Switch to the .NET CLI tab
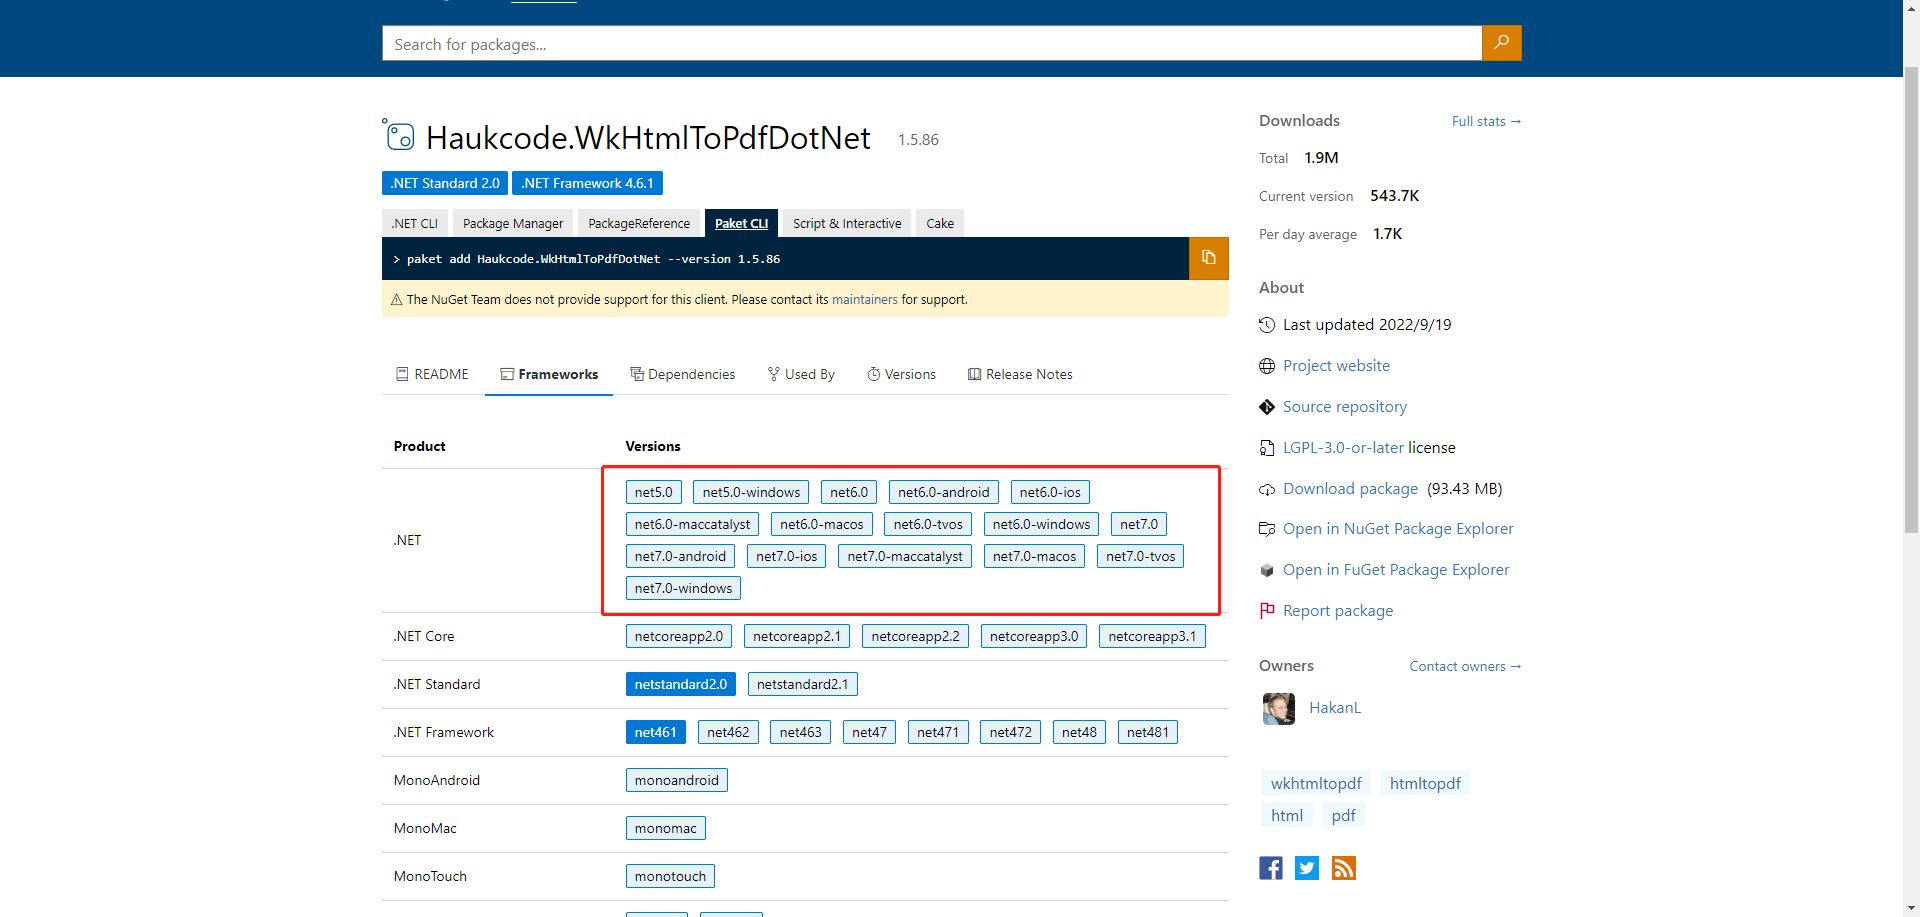The image size is (1920, 917). (415, 223)
